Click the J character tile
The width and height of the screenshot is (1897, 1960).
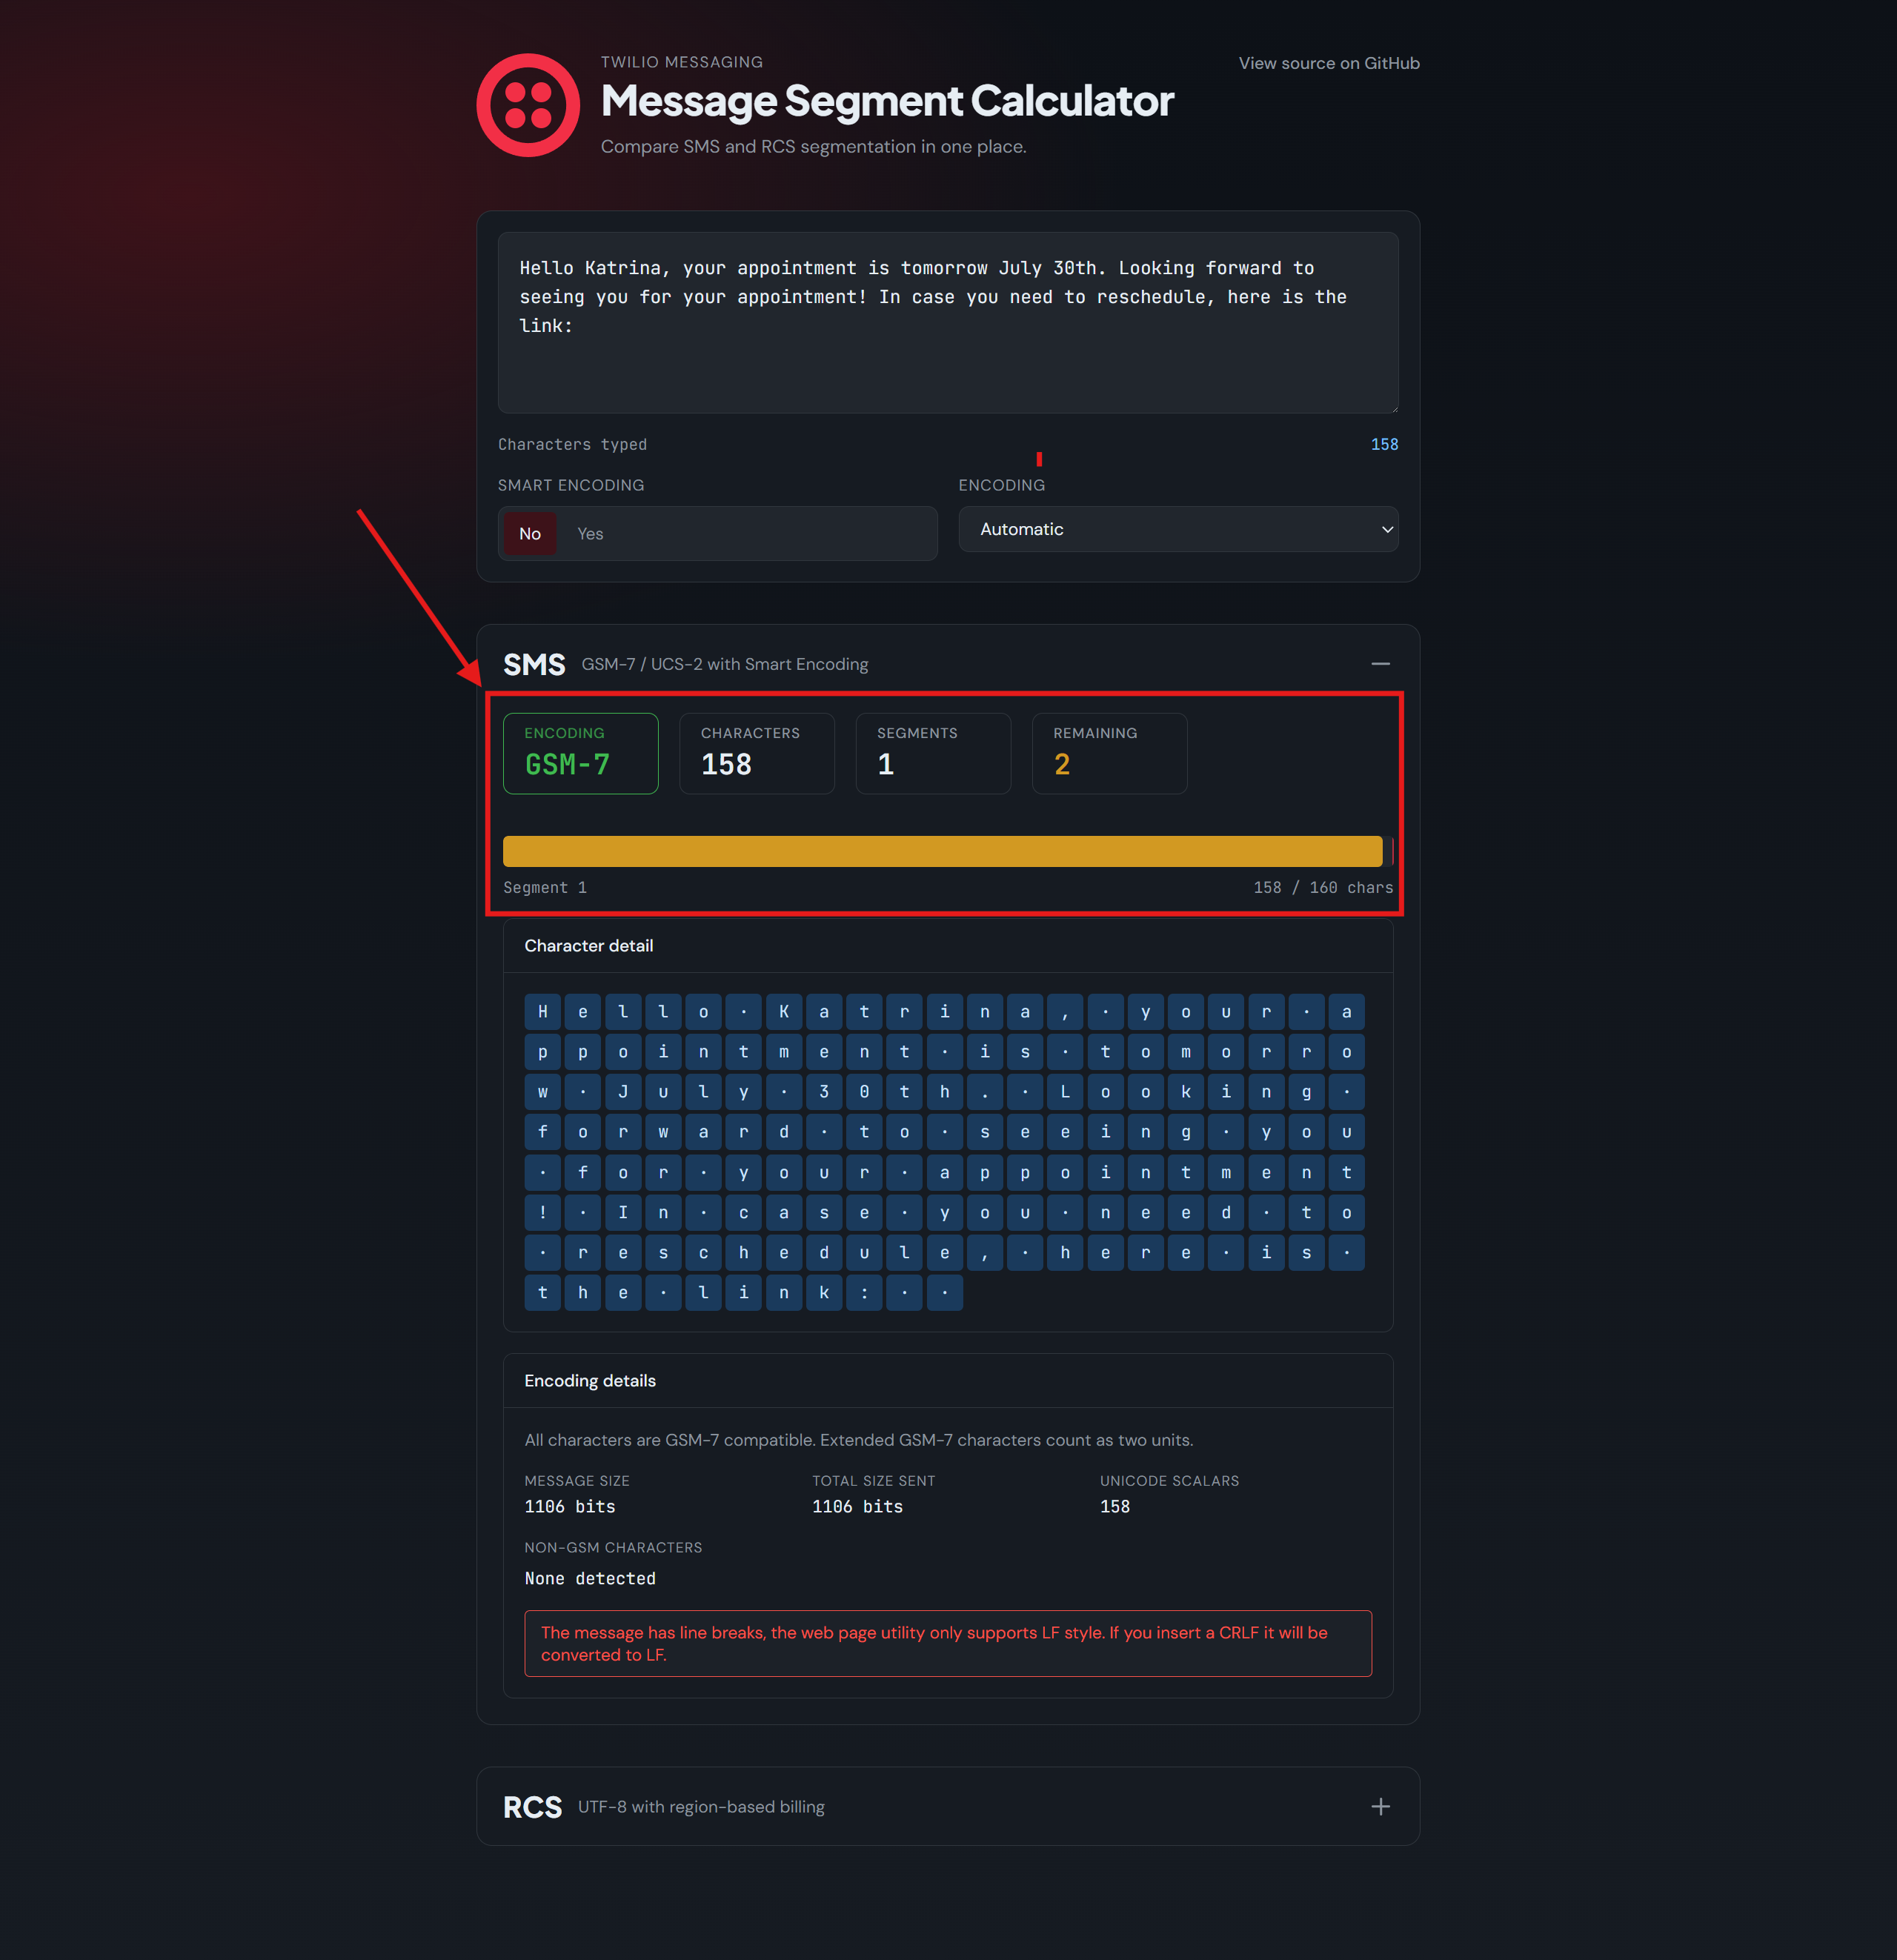[623, 1092]
